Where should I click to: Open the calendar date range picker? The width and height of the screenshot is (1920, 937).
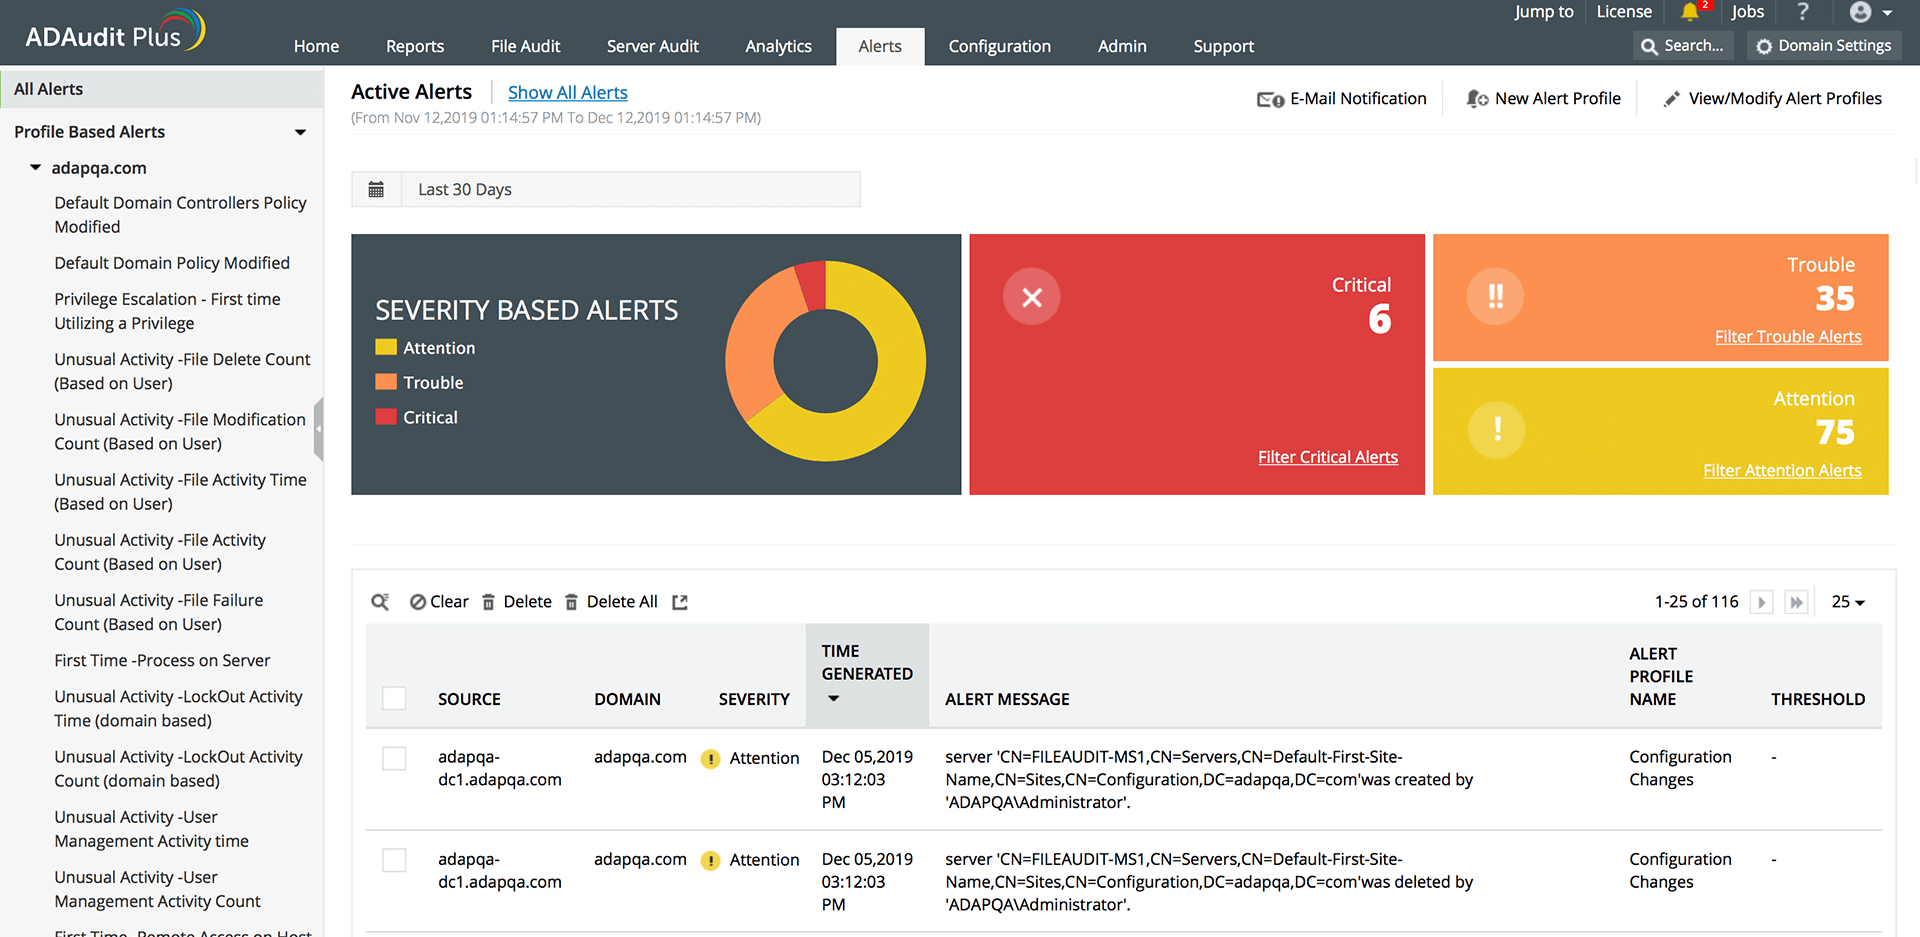377,189
